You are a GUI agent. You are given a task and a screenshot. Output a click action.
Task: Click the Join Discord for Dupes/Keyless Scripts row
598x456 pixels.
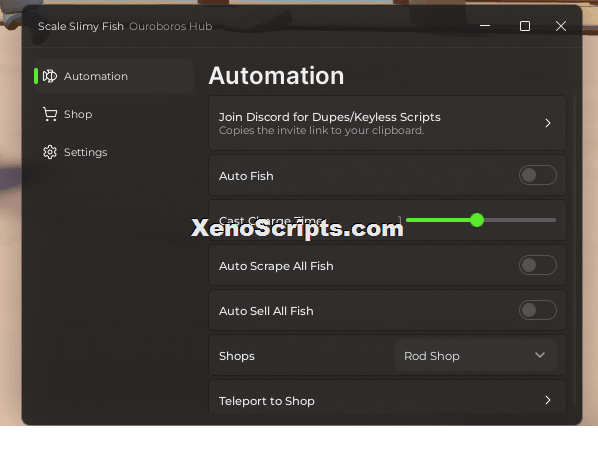tap(387, 123)
